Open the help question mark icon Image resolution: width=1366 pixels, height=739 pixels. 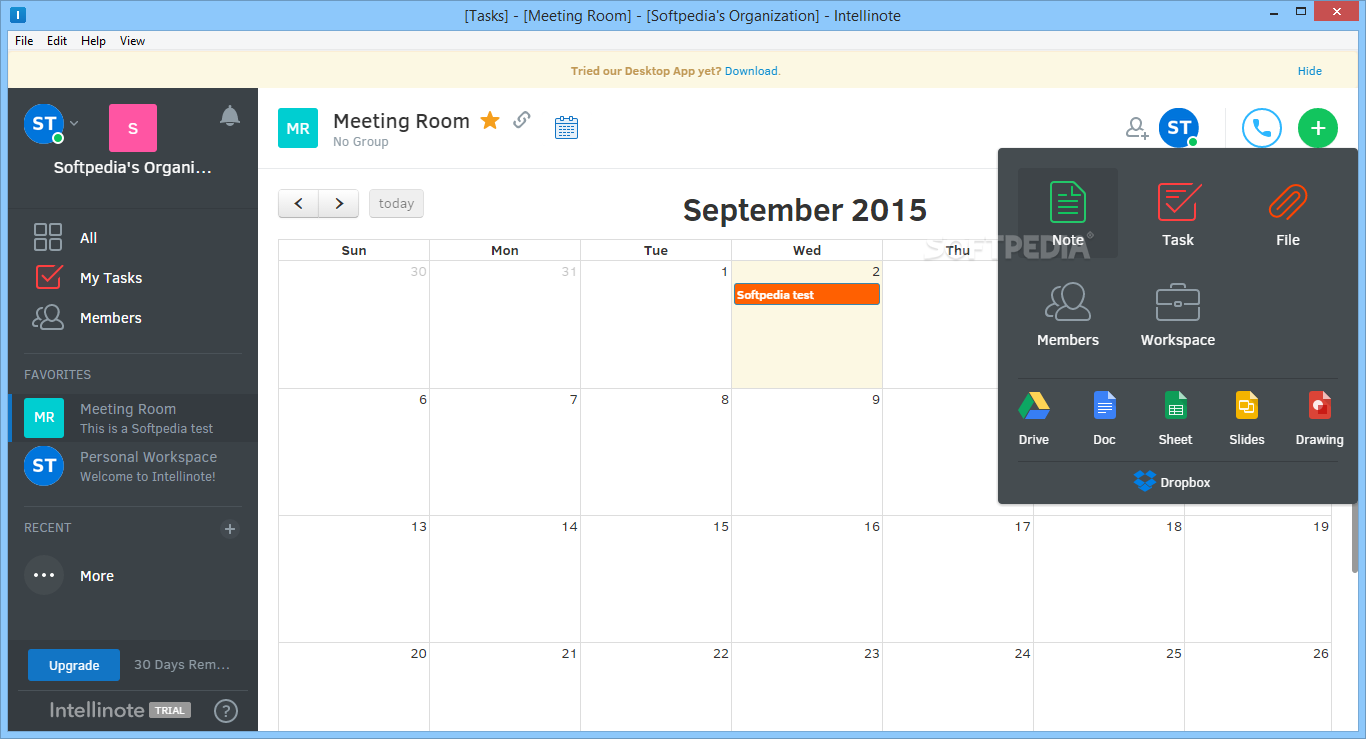coord(226,711)
